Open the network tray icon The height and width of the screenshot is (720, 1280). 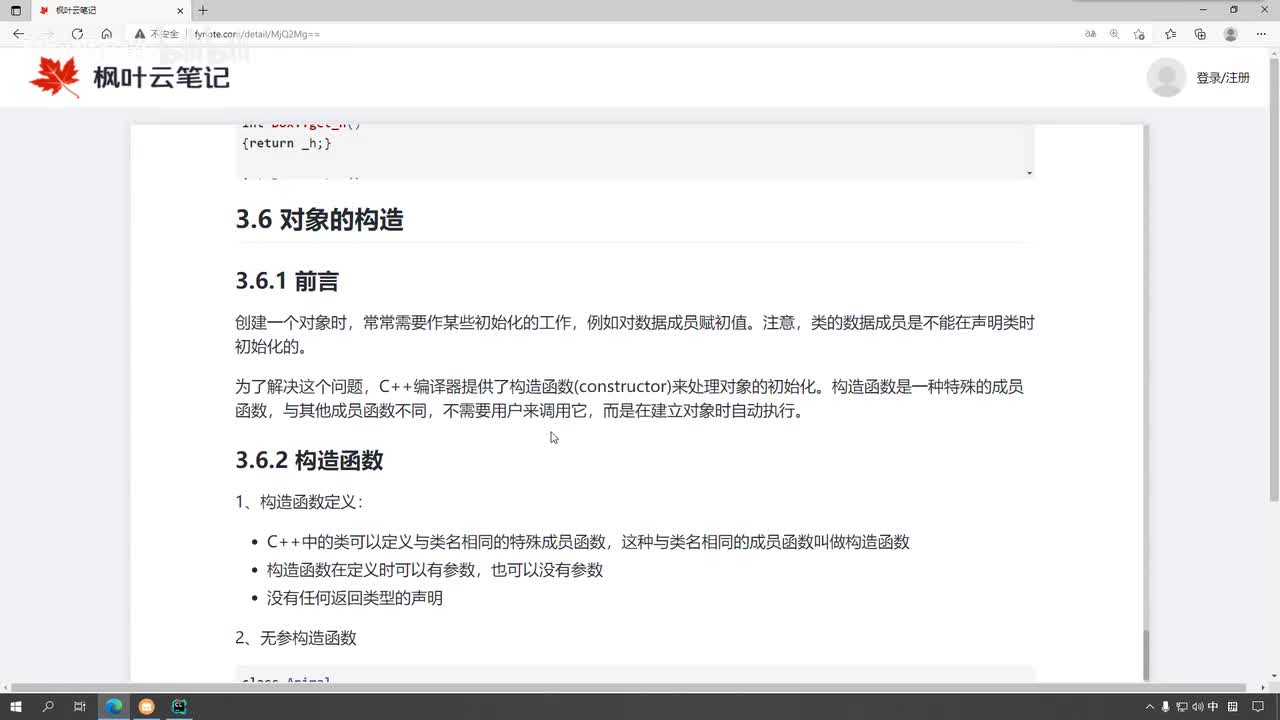(x=1182, y=707)
